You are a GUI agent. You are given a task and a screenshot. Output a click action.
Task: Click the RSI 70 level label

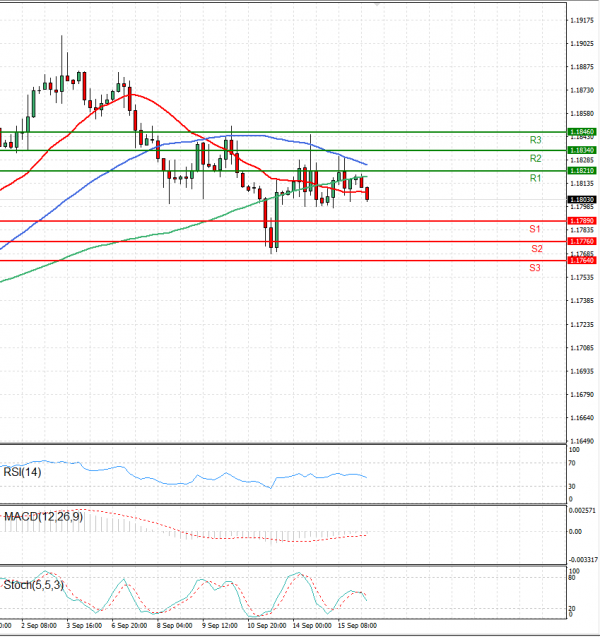pos(572,463)
